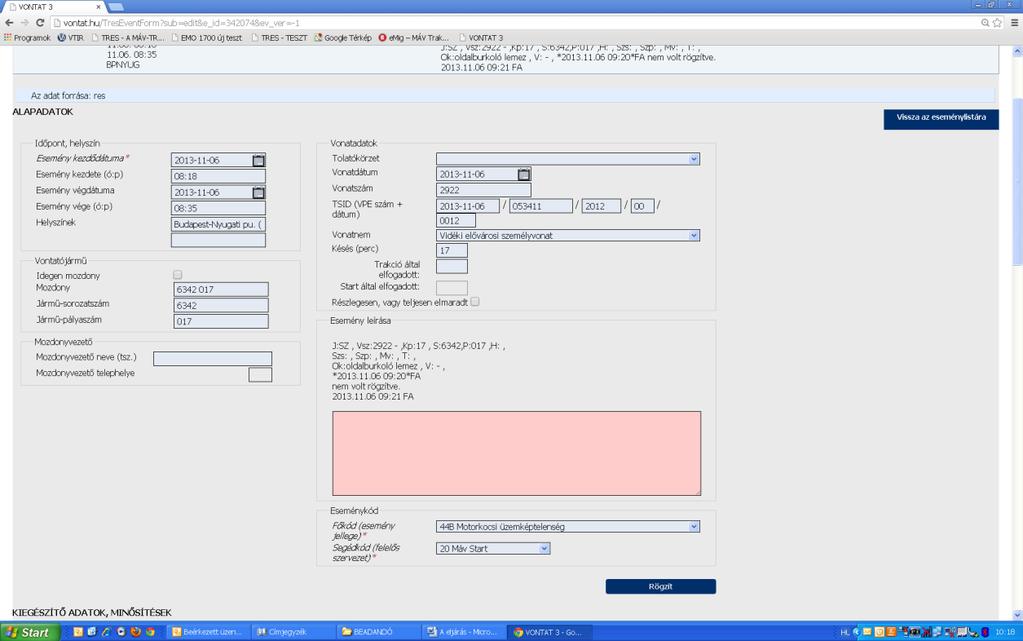Click the Helyszínek Budapest-Nyugati field
This screenshot has width=1023, height=641.
218,224
